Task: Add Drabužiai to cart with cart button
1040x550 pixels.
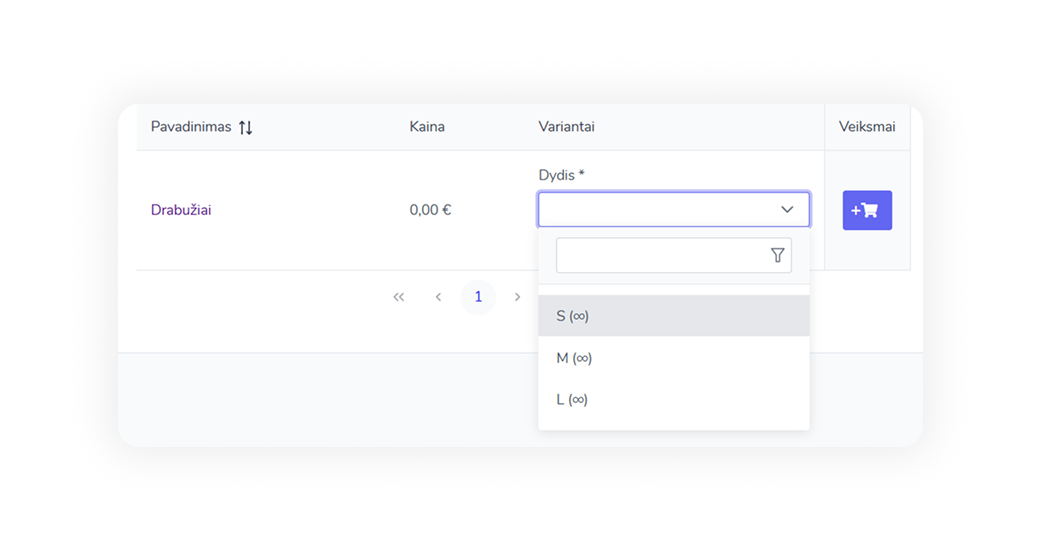Action: [866, 210]
